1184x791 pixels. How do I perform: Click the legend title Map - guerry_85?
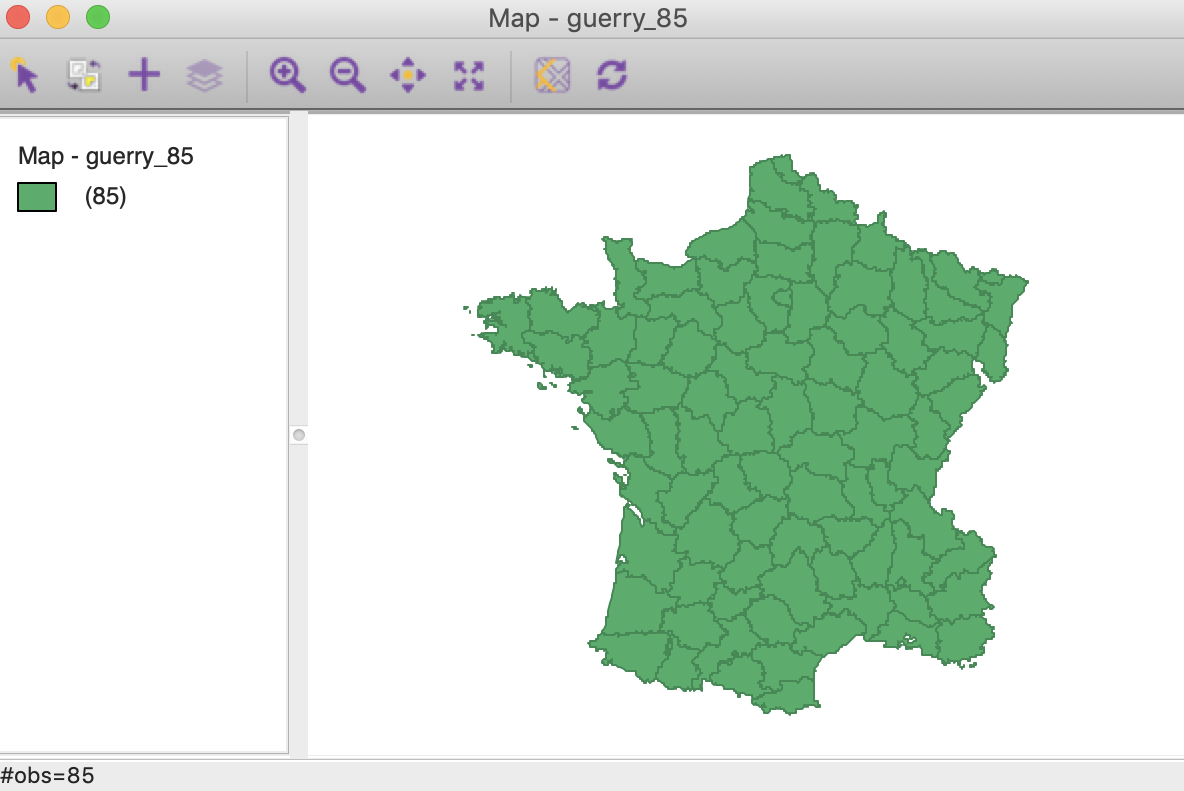point(106,156)
